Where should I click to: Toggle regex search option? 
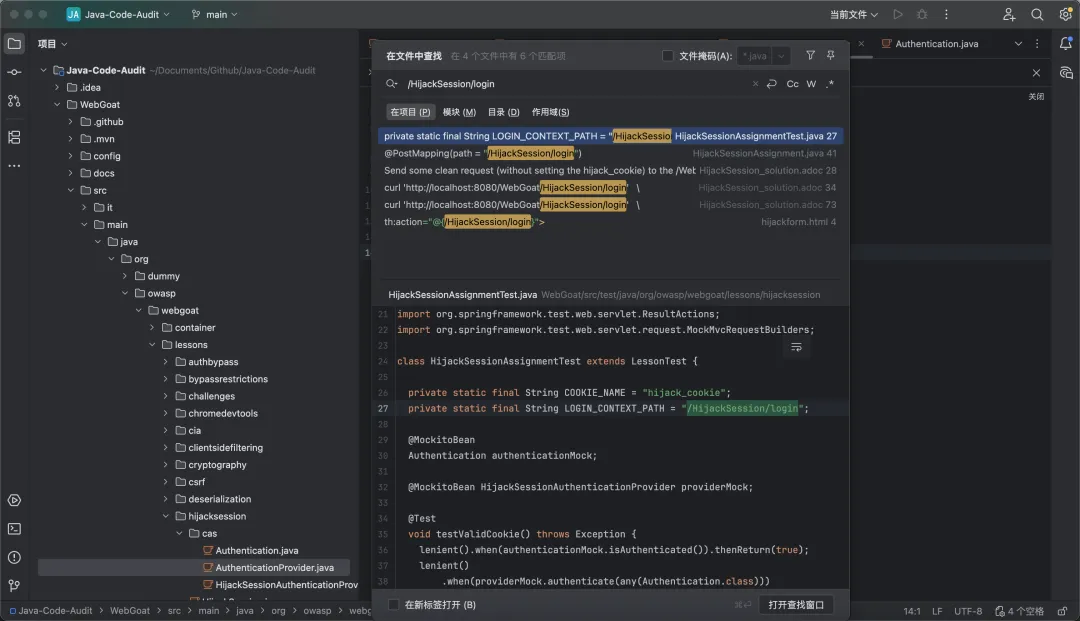[x=830, y=84]
